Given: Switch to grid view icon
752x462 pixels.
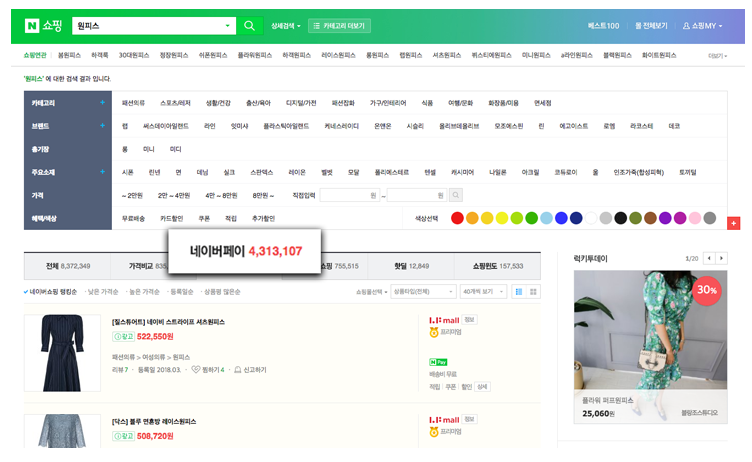Looking at the screenshot, I should click(533, 292).
